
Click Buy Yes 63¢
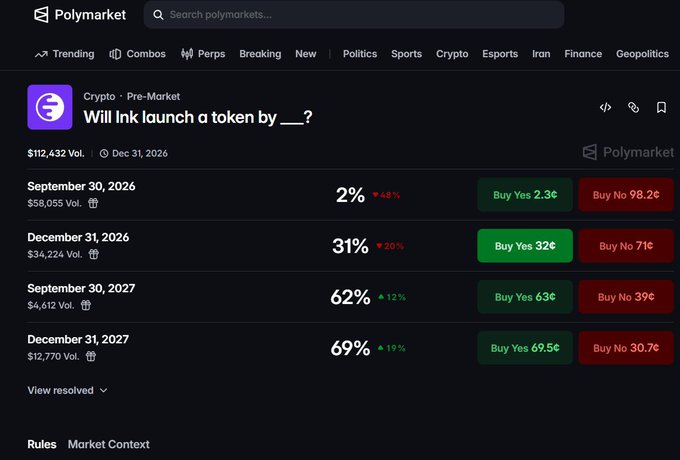click(x=525, y=297)
